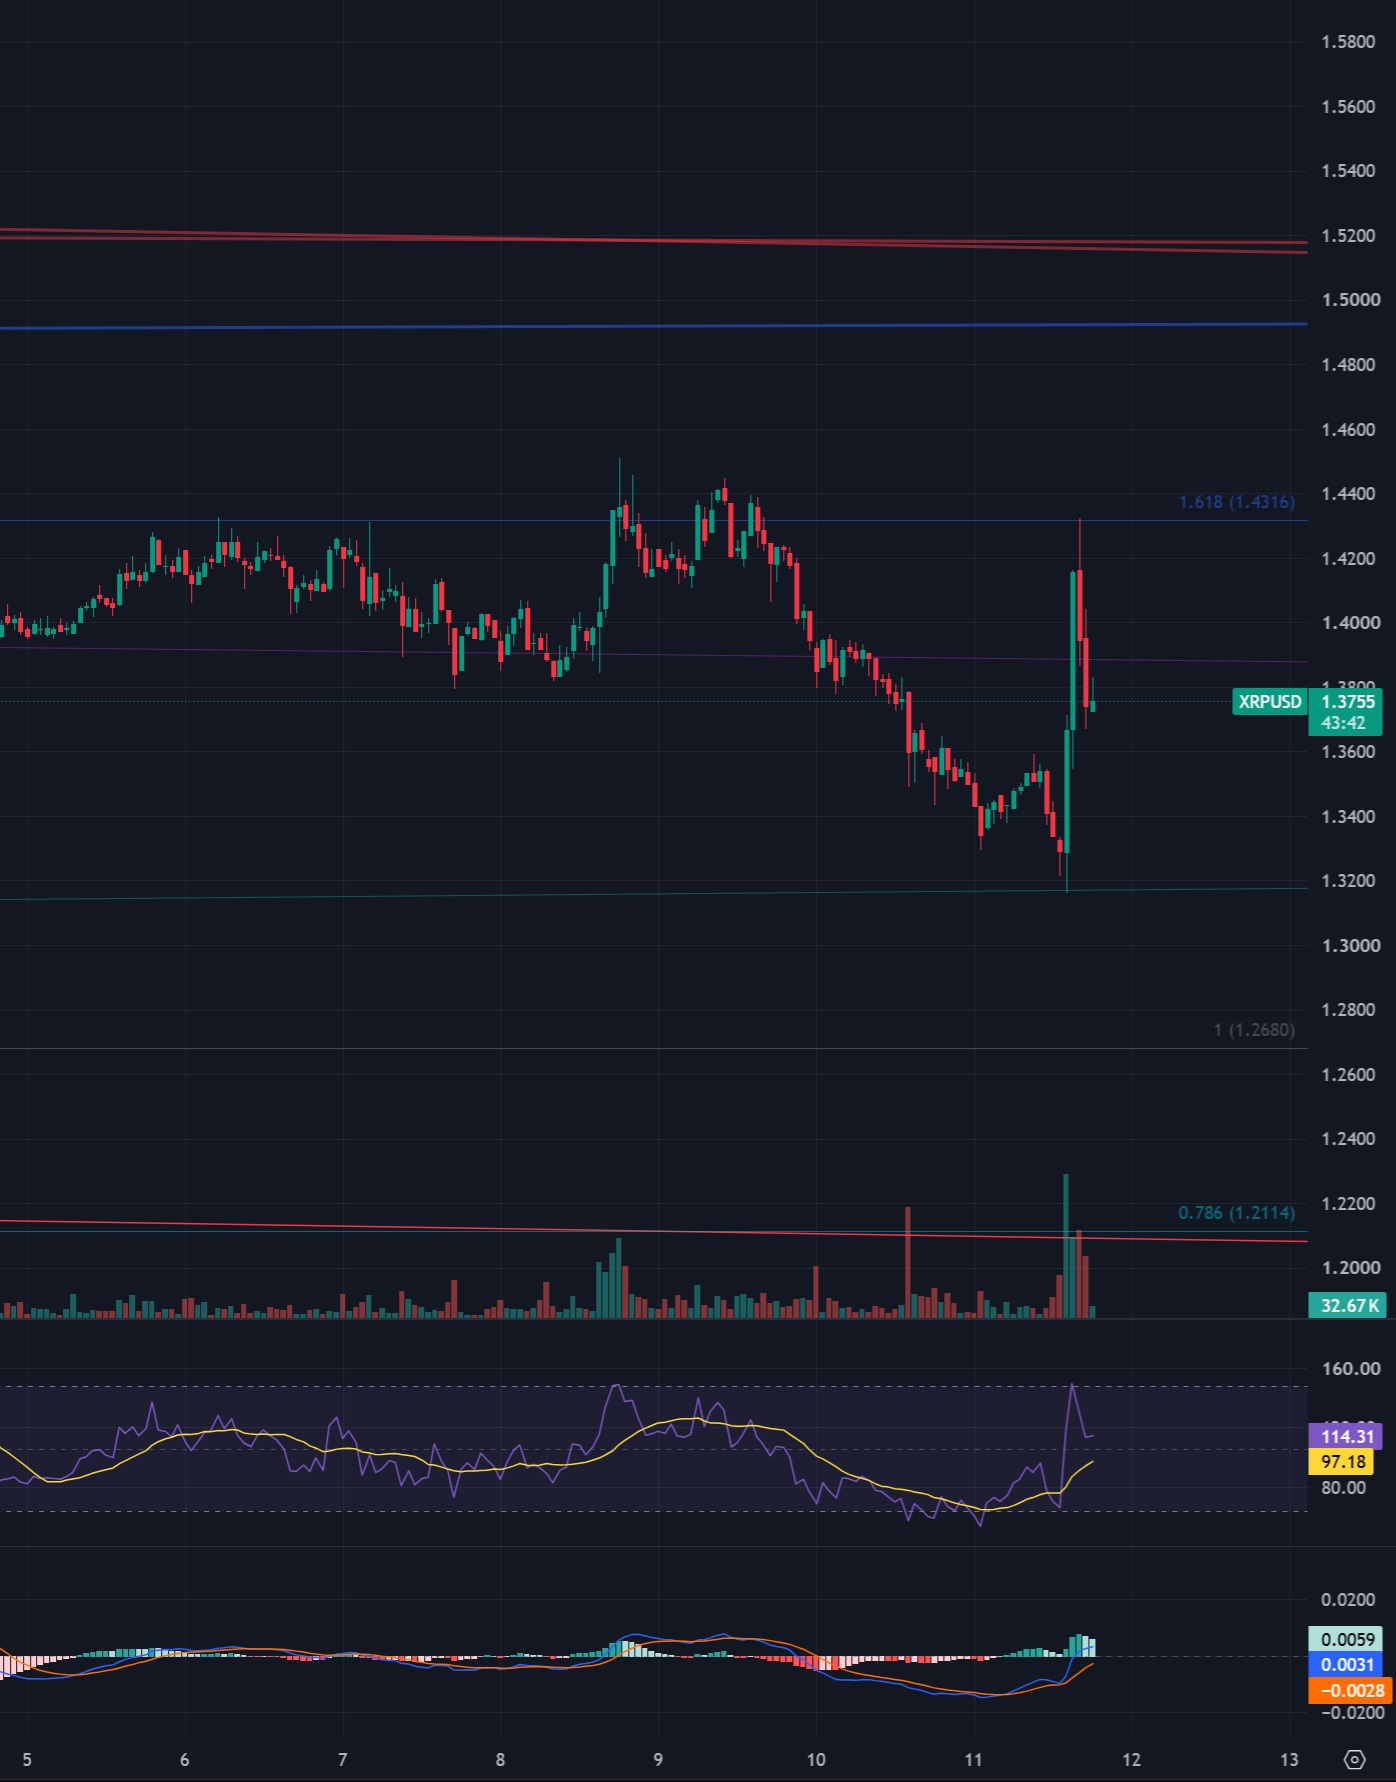Viewport: 1396px width, 1782px height.
Task: Click the purple 114.31 indicator value label
Action: 1346,1437
